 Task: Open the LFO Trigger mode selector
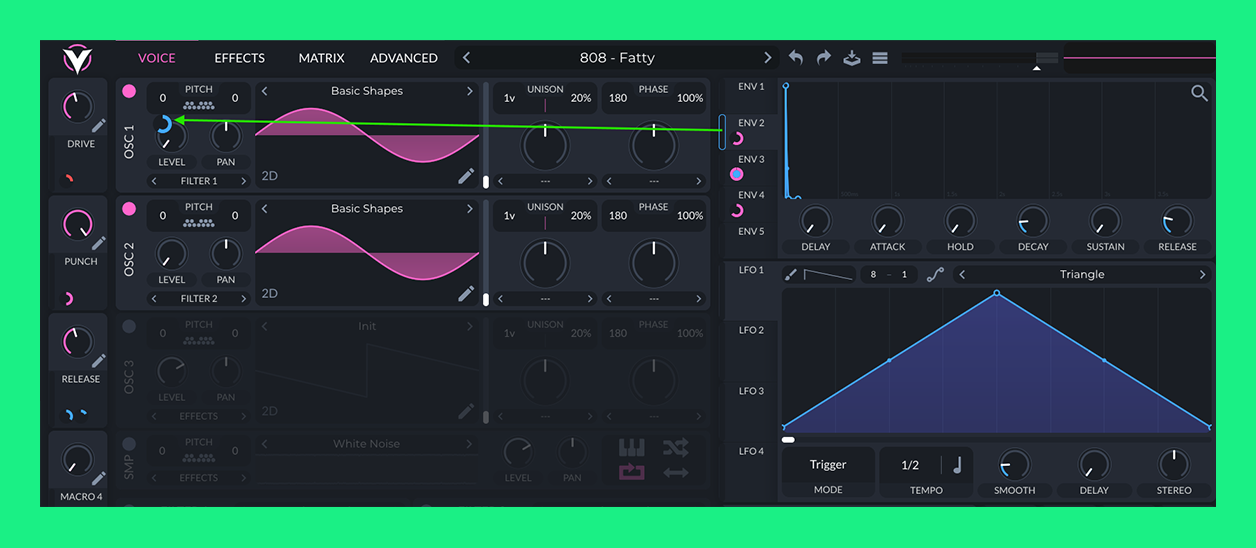pos(828,465)
